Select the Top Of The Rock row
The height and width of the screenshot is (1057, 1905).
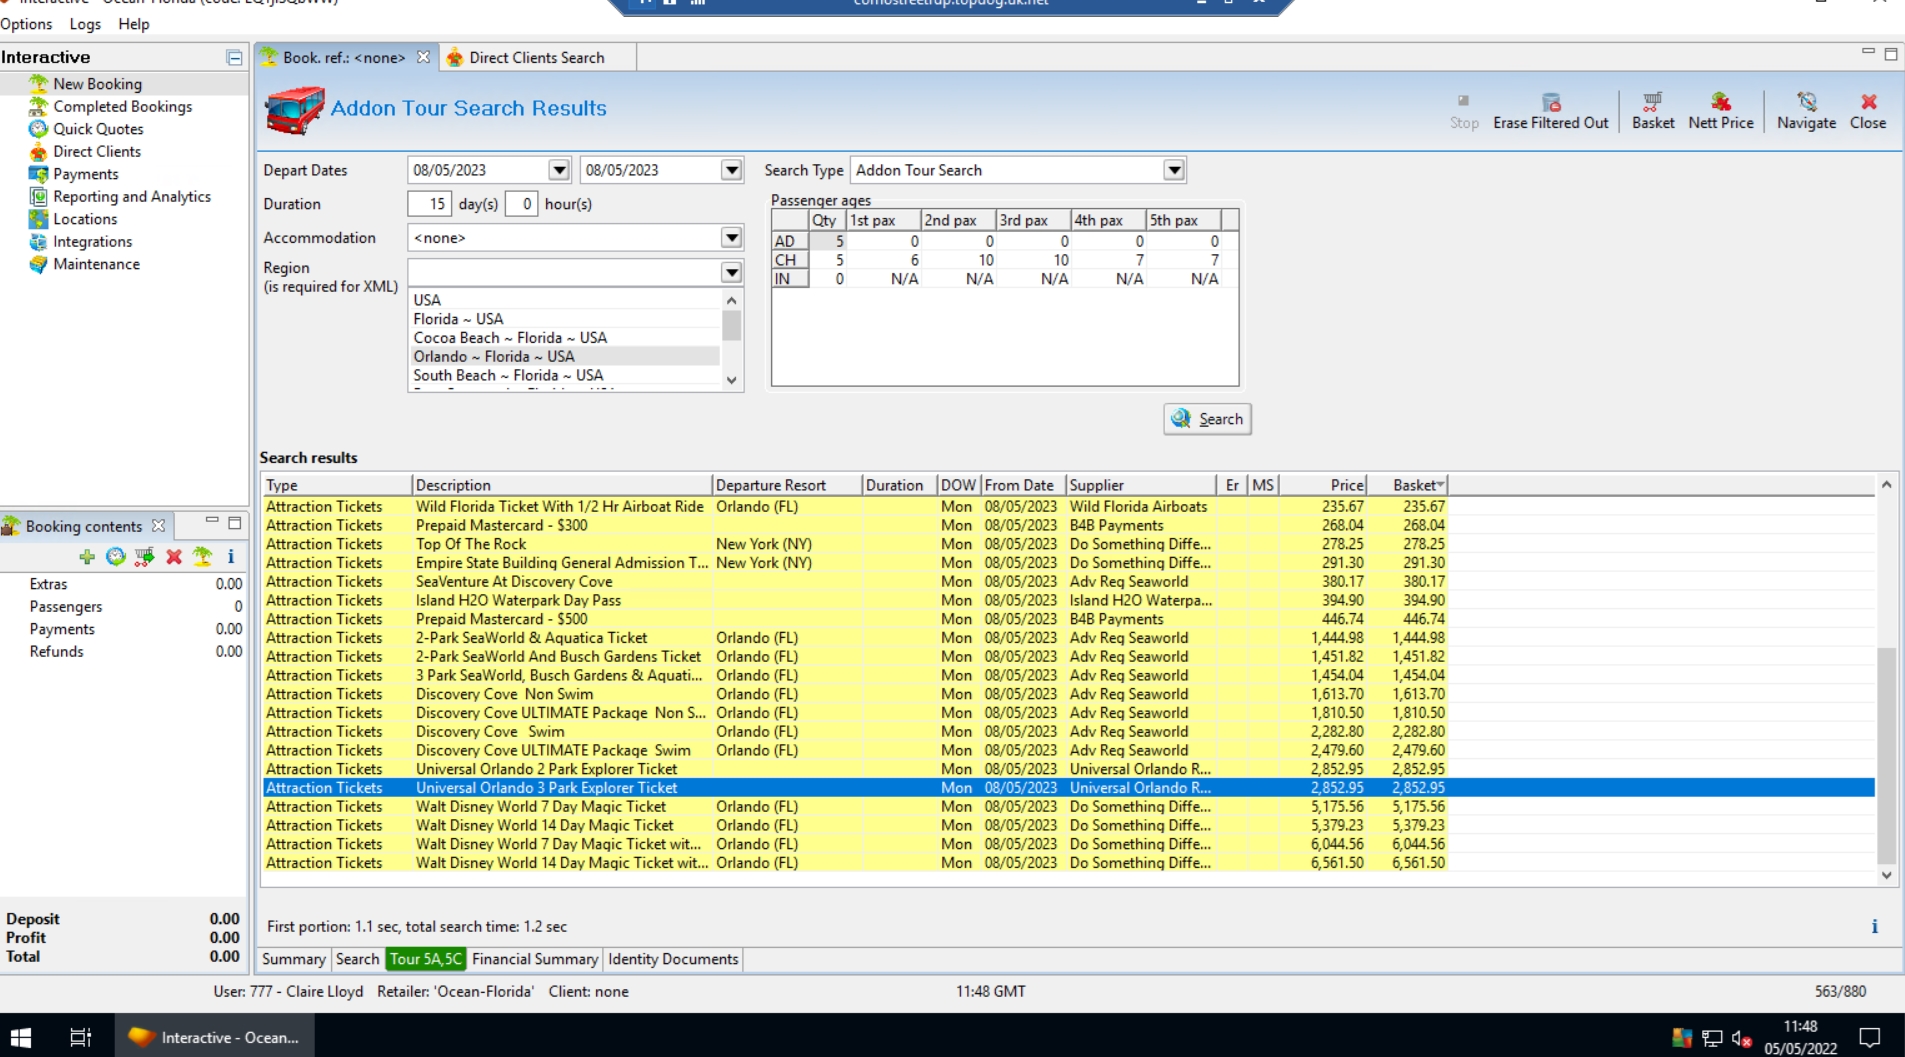click(855, 544)
